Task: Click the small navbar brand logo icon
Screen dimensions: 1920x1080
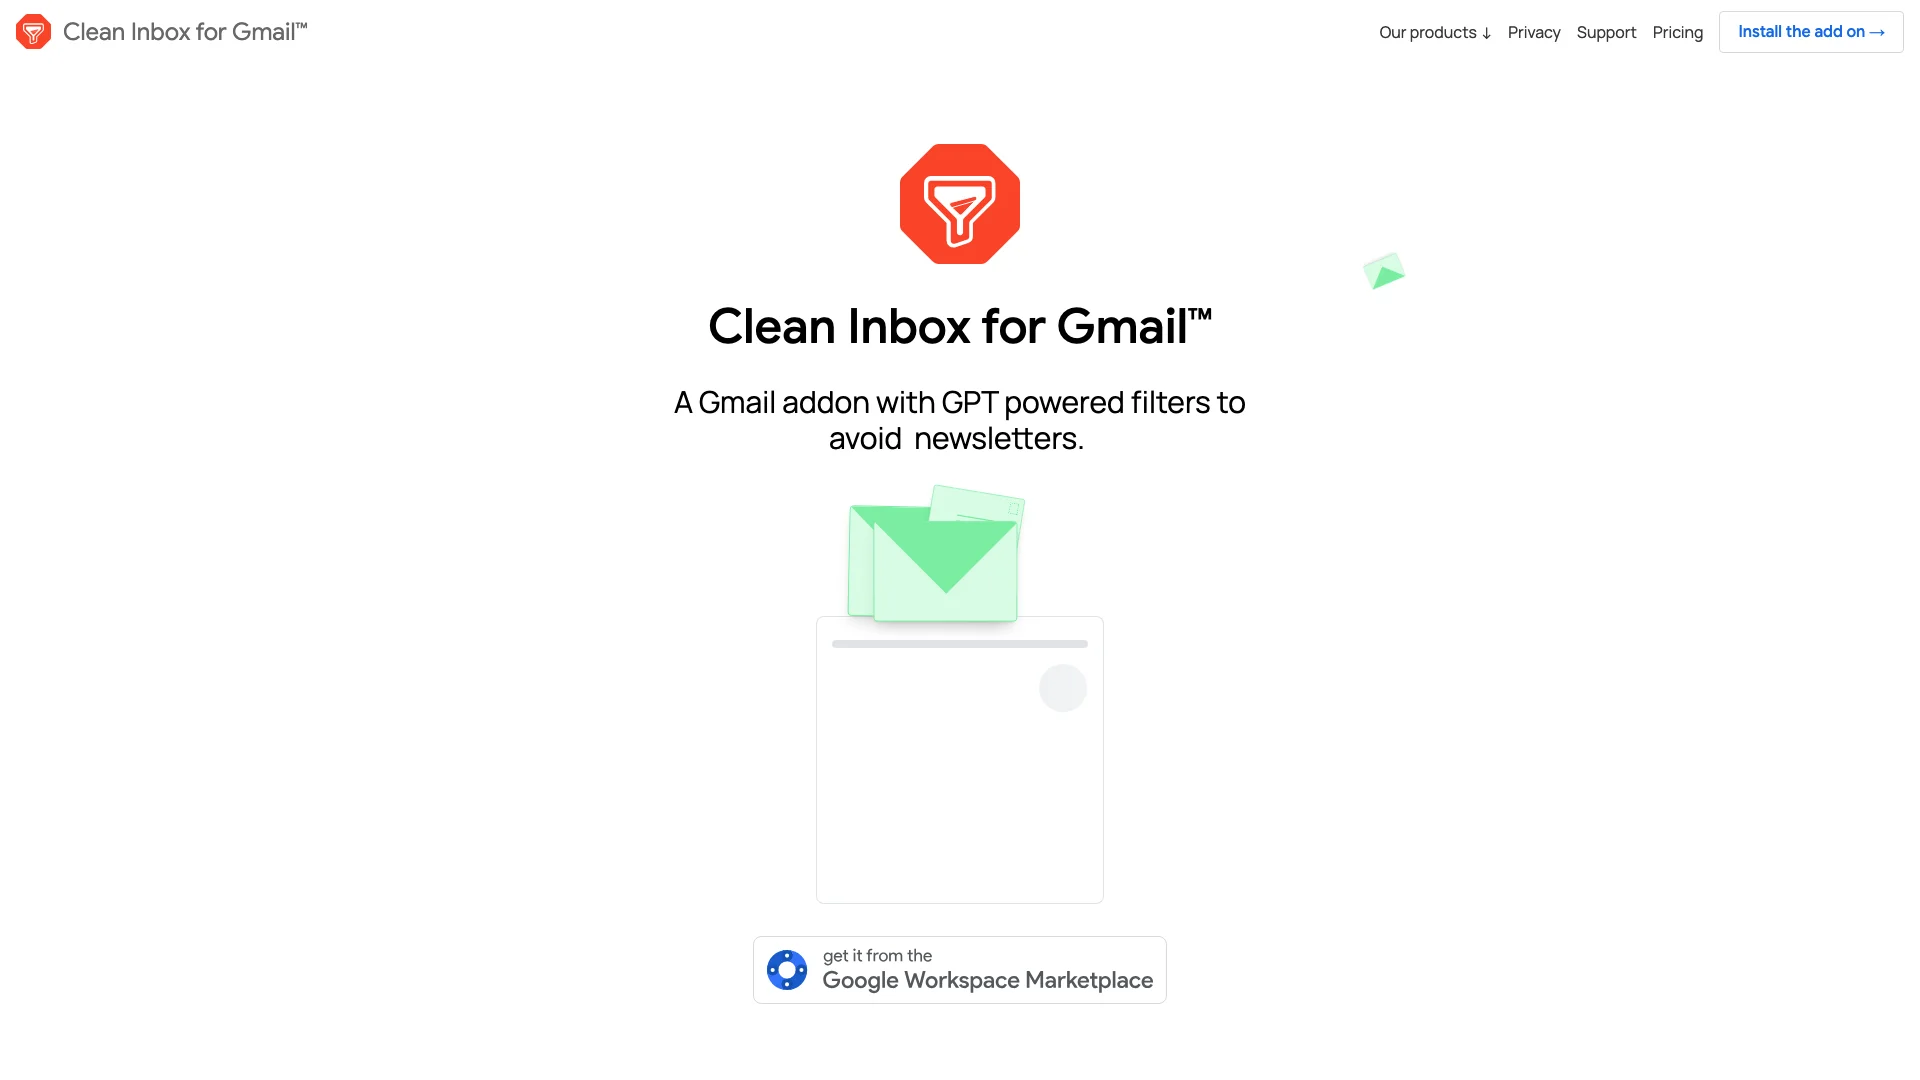Action: coord(33,32)
